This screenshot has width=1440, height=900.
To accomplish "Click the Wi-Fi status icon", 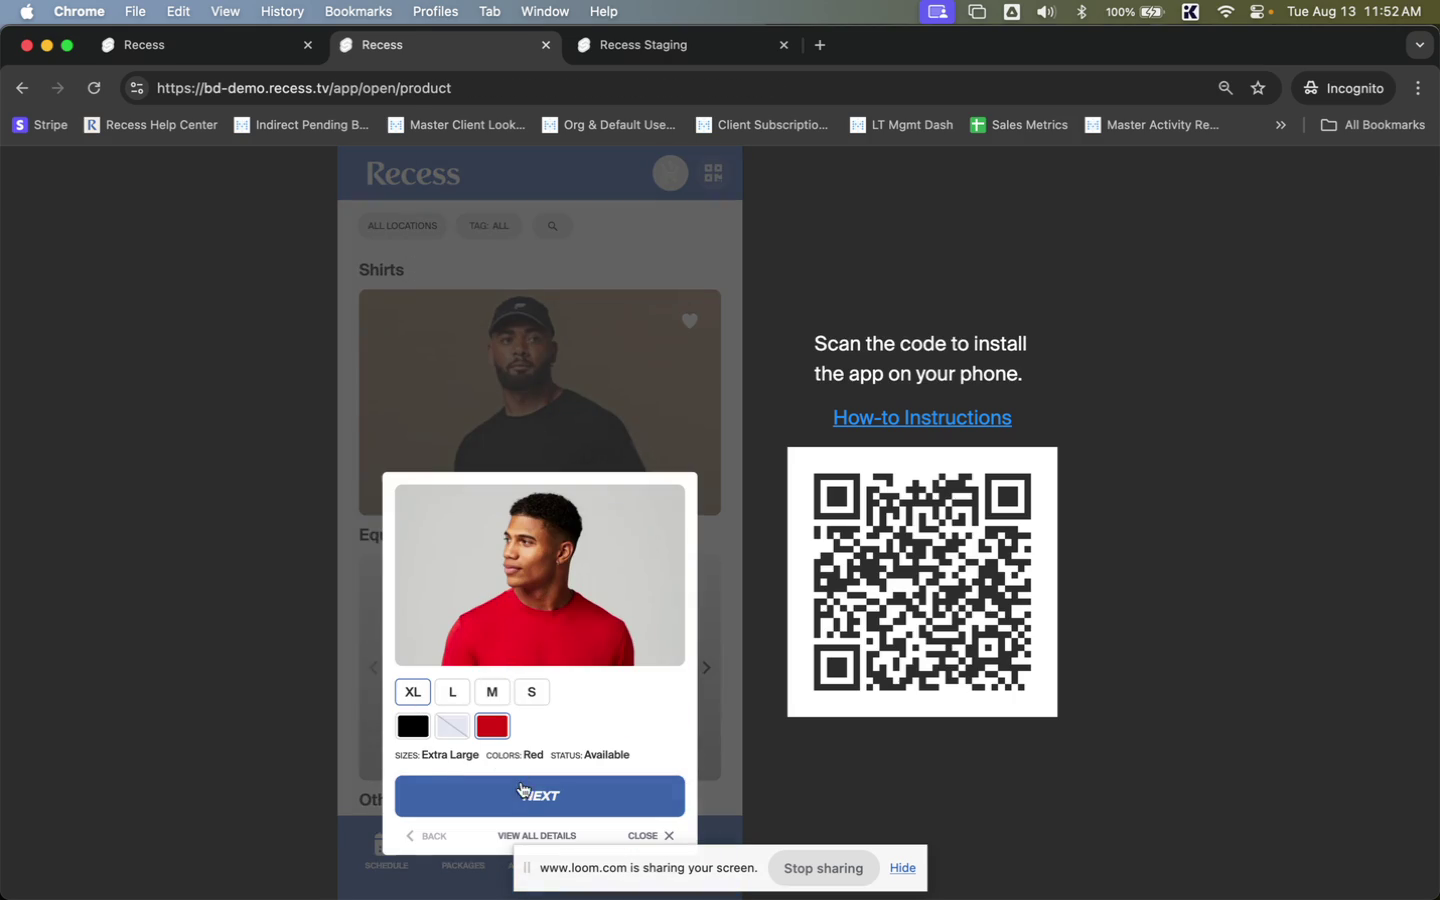I will [1225, 12].
